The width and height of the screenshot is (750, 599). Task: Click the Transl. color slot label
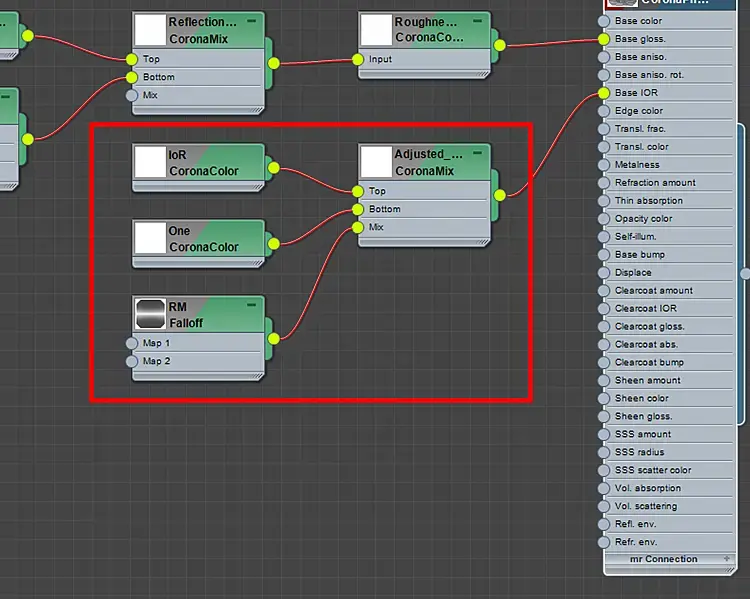641,147
